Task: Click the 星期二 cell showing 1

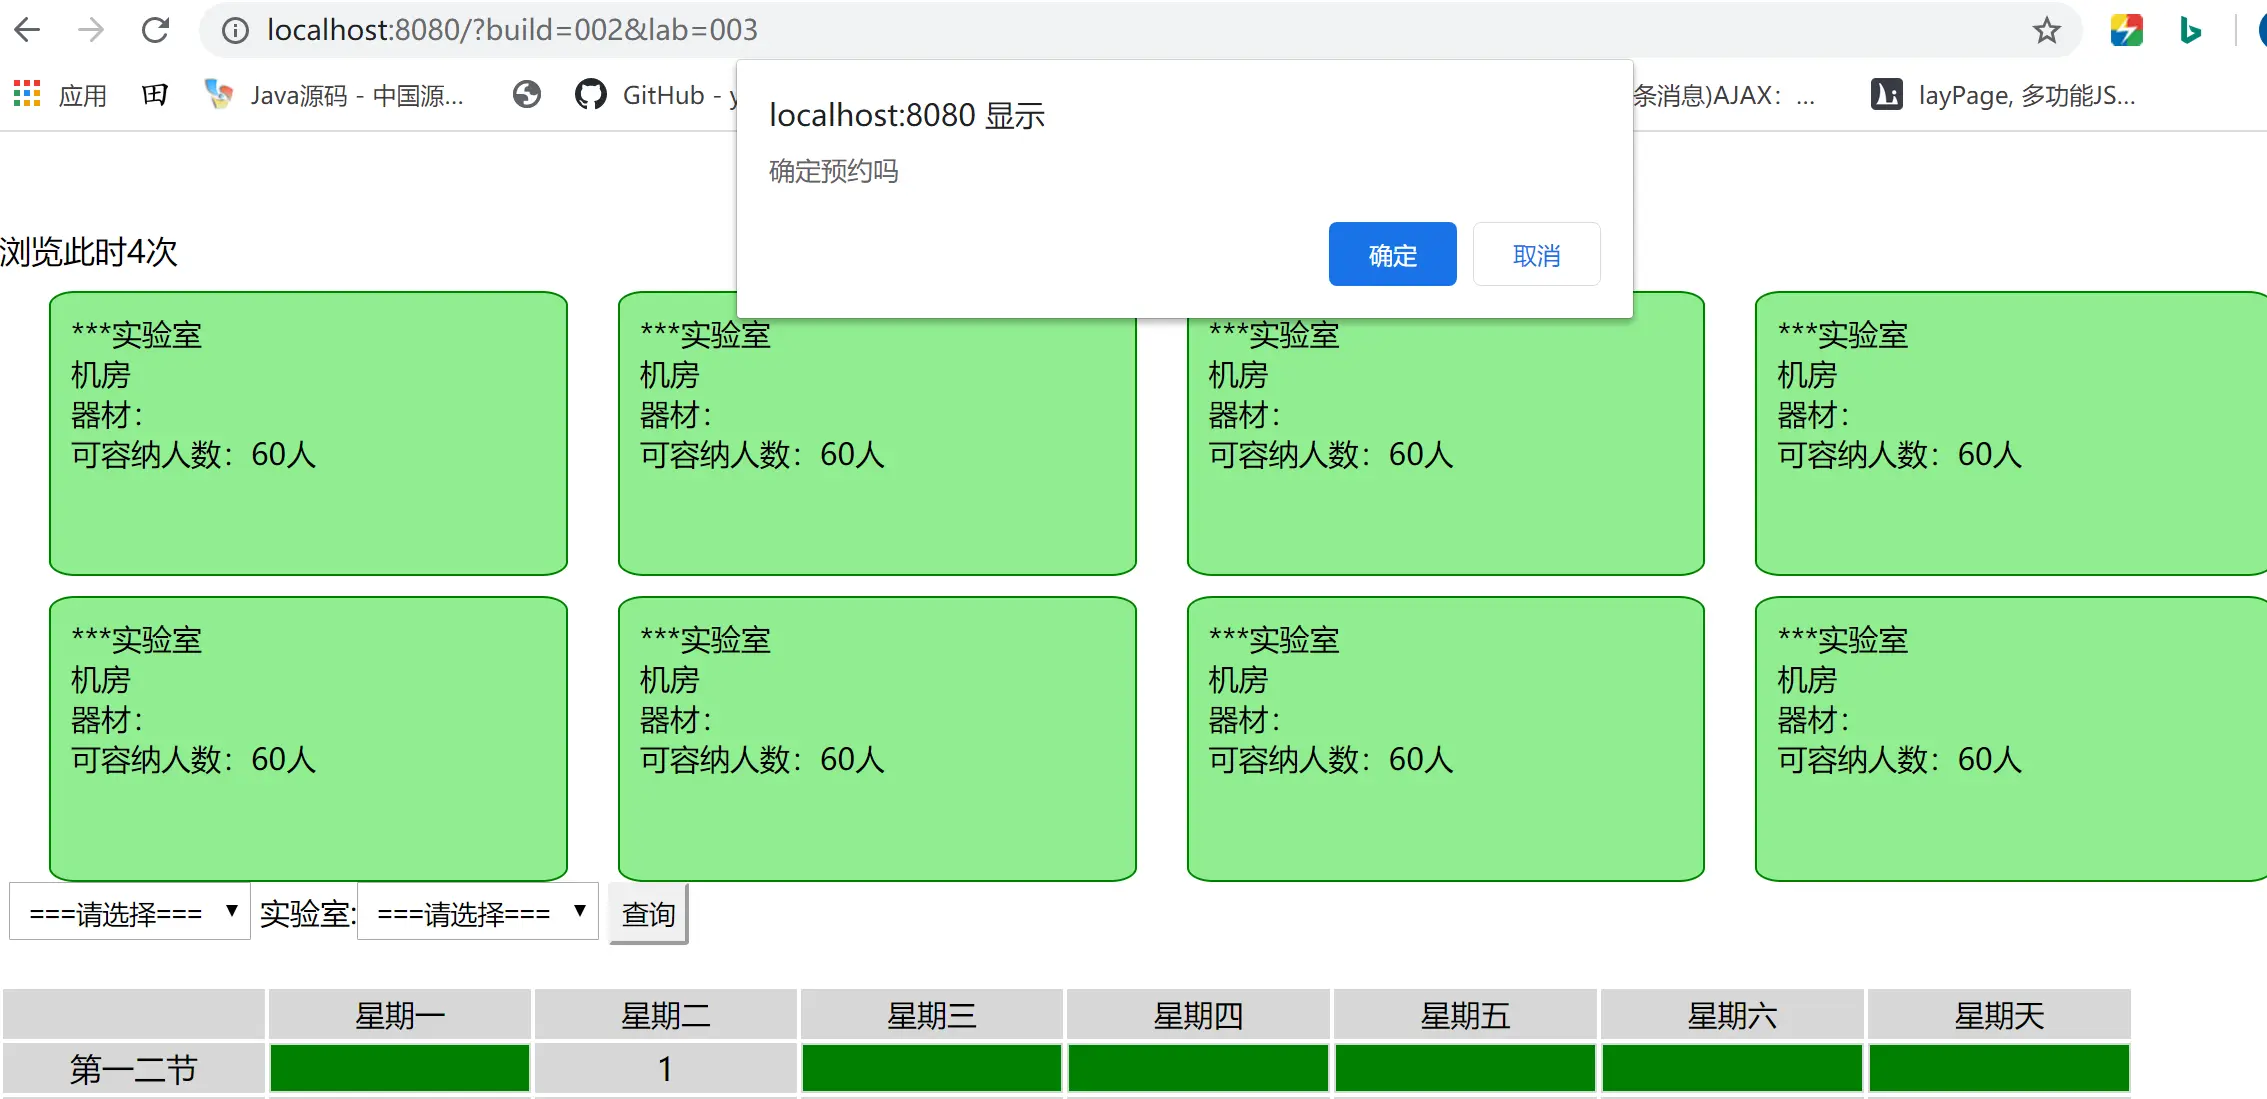Action: pos(665,1068)
